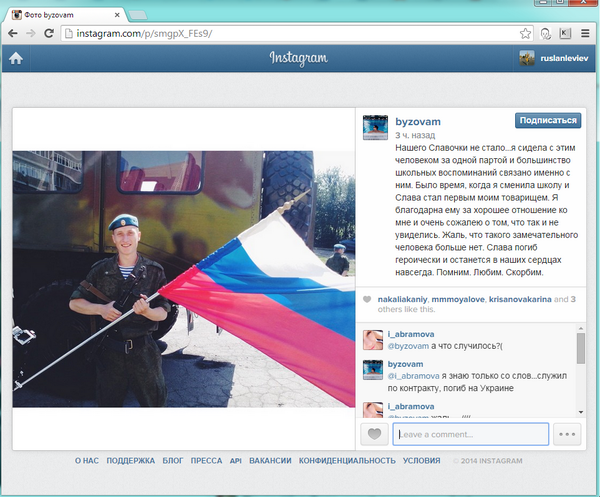Click the K extension icon

coord(565,33)
